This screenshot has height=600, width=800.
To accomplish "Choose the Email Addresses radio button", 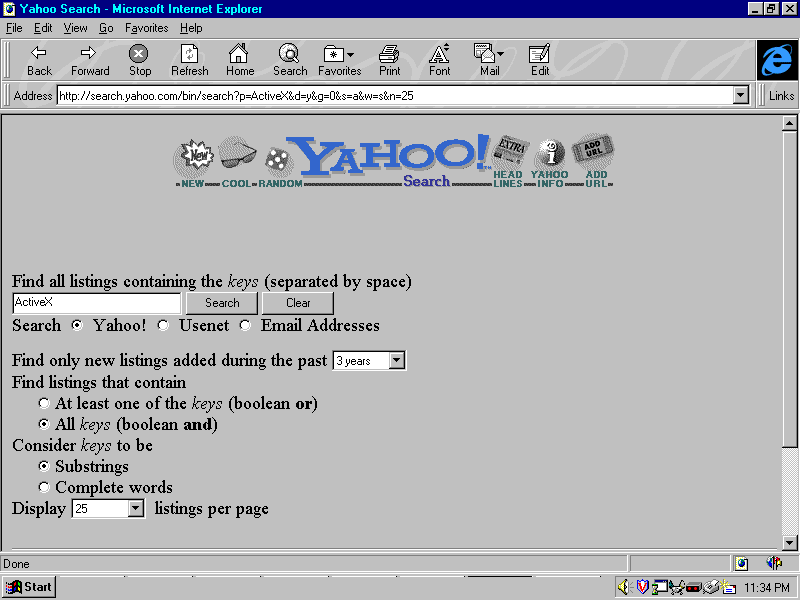I will (x=244, y=326).
